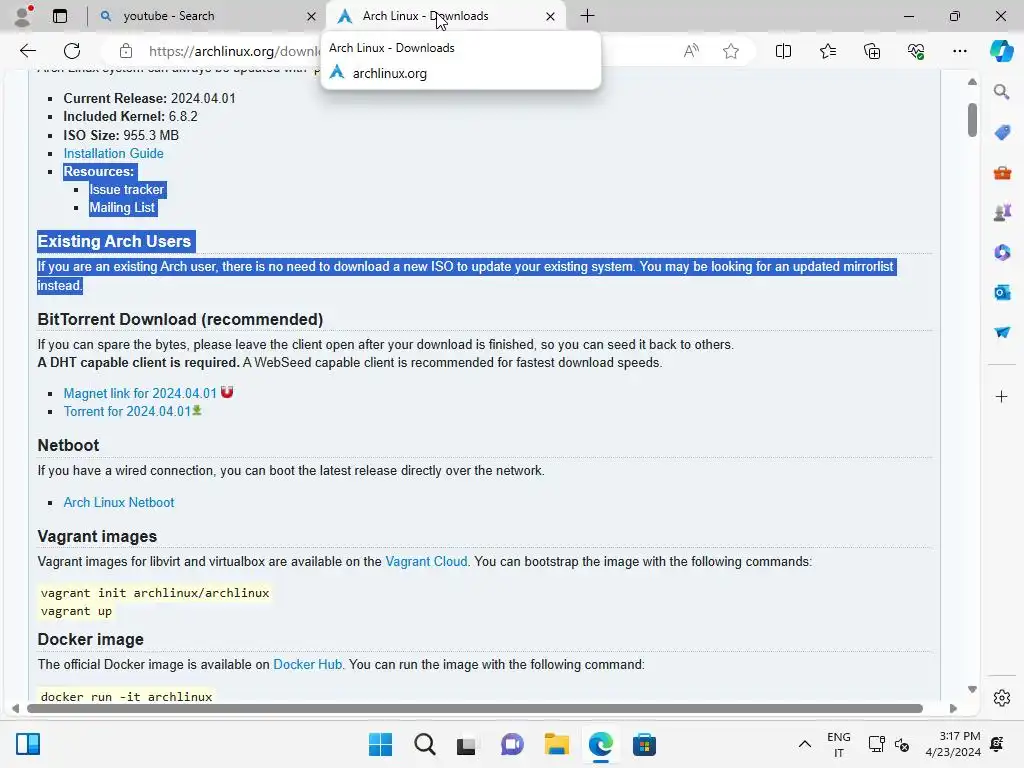
Task: Open sidebar Outlook icon
Action: (x=1002, y=293)
